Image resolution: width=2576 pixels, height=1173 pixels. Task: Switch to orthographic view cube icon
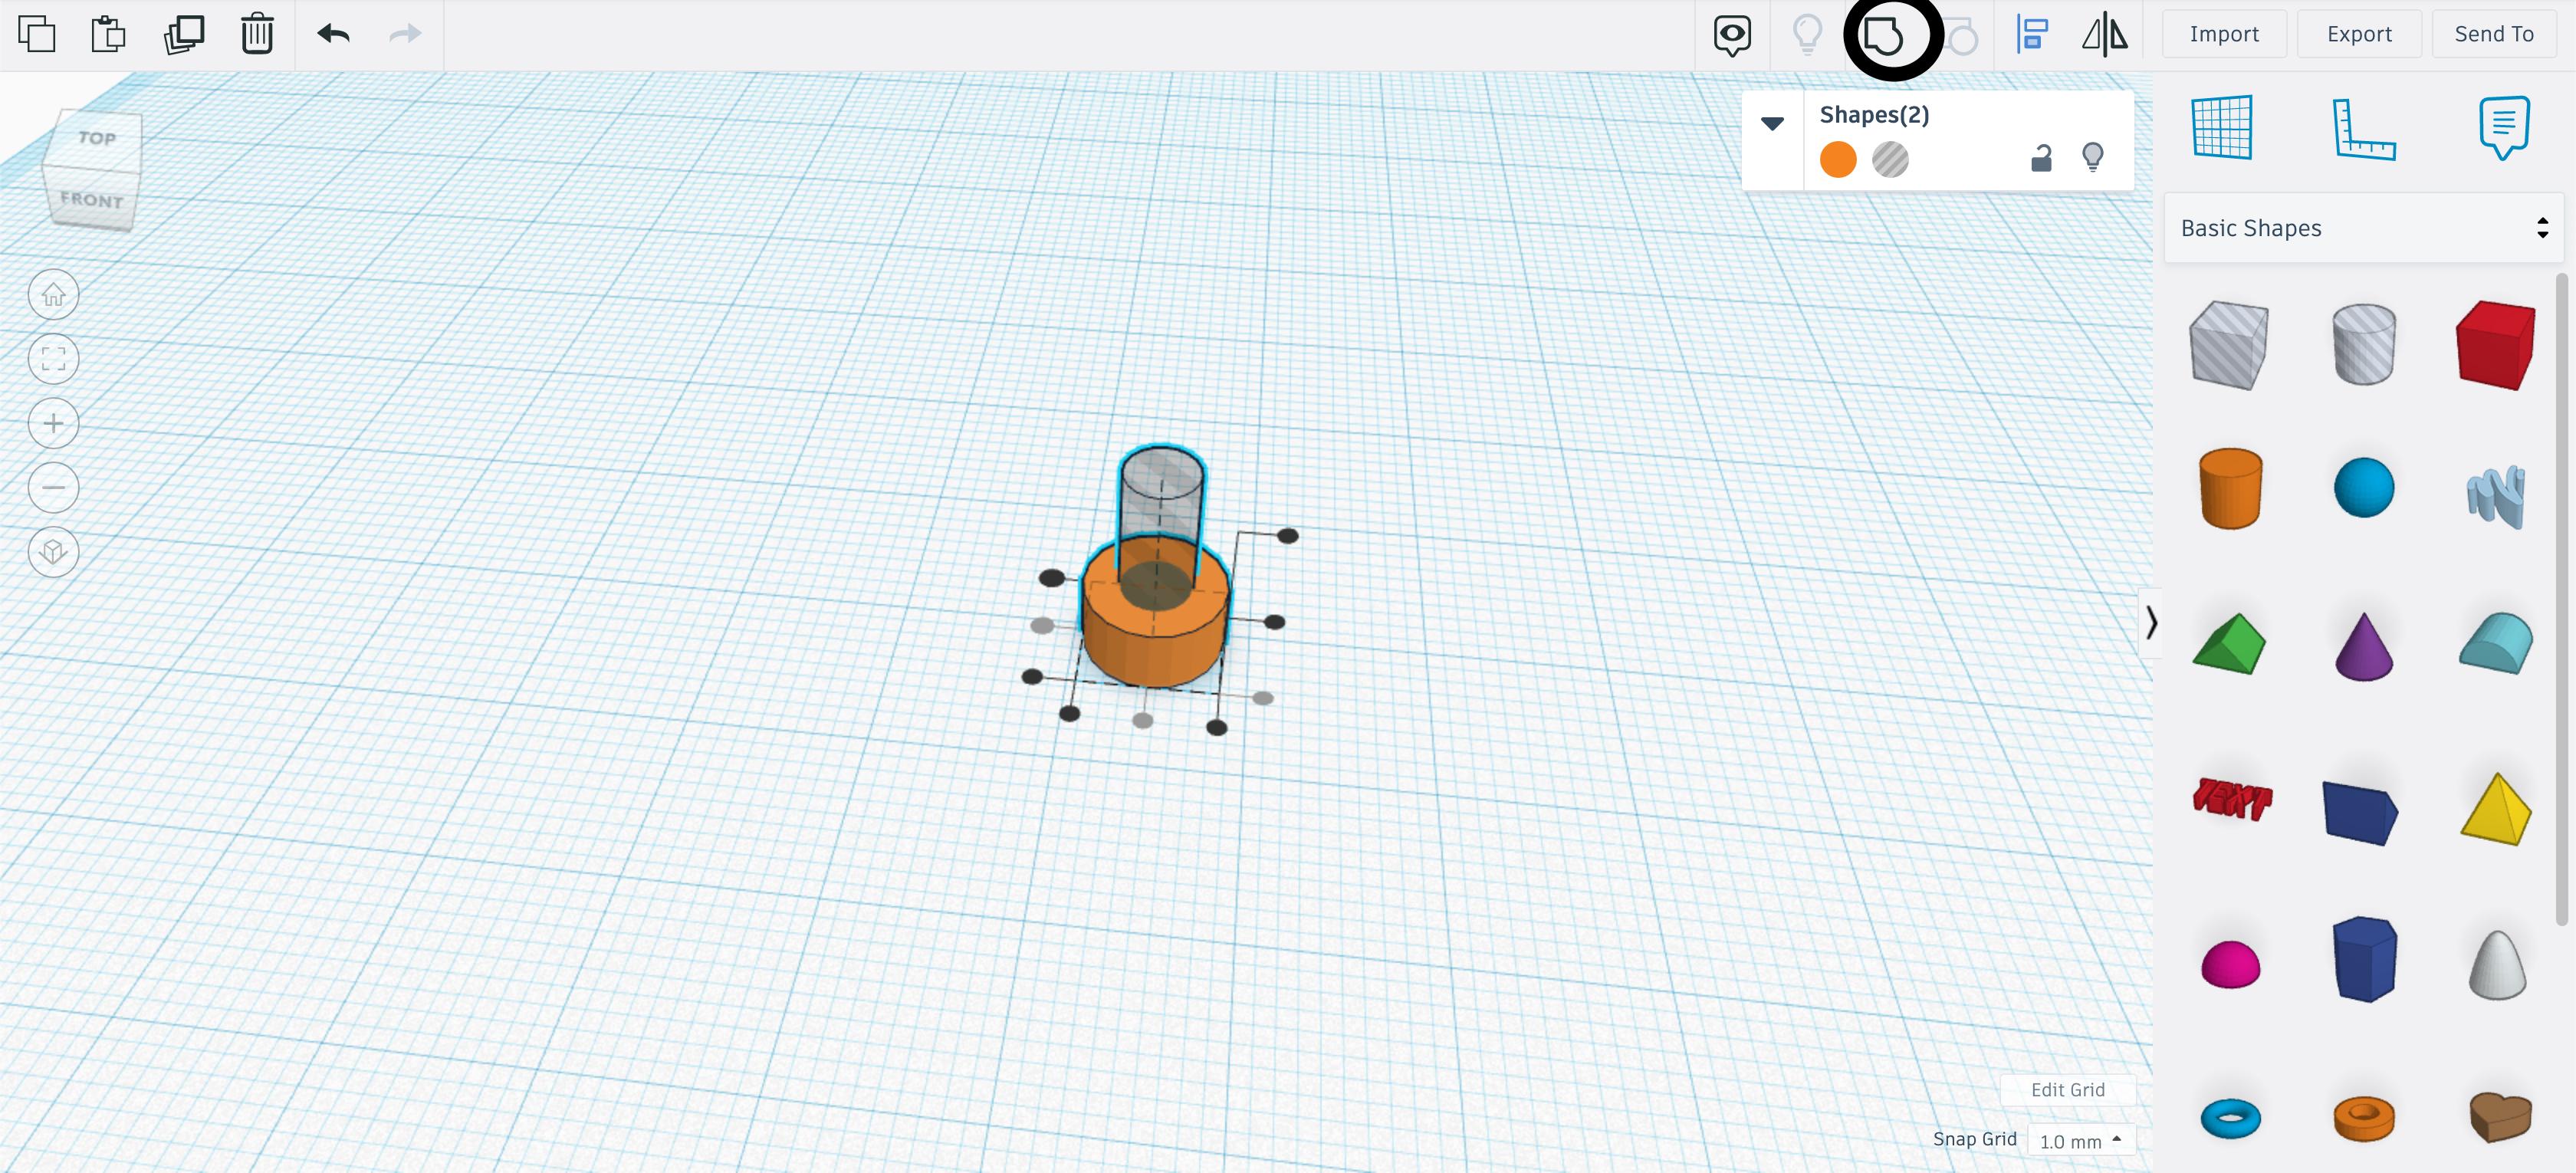(x=53, y=552)
